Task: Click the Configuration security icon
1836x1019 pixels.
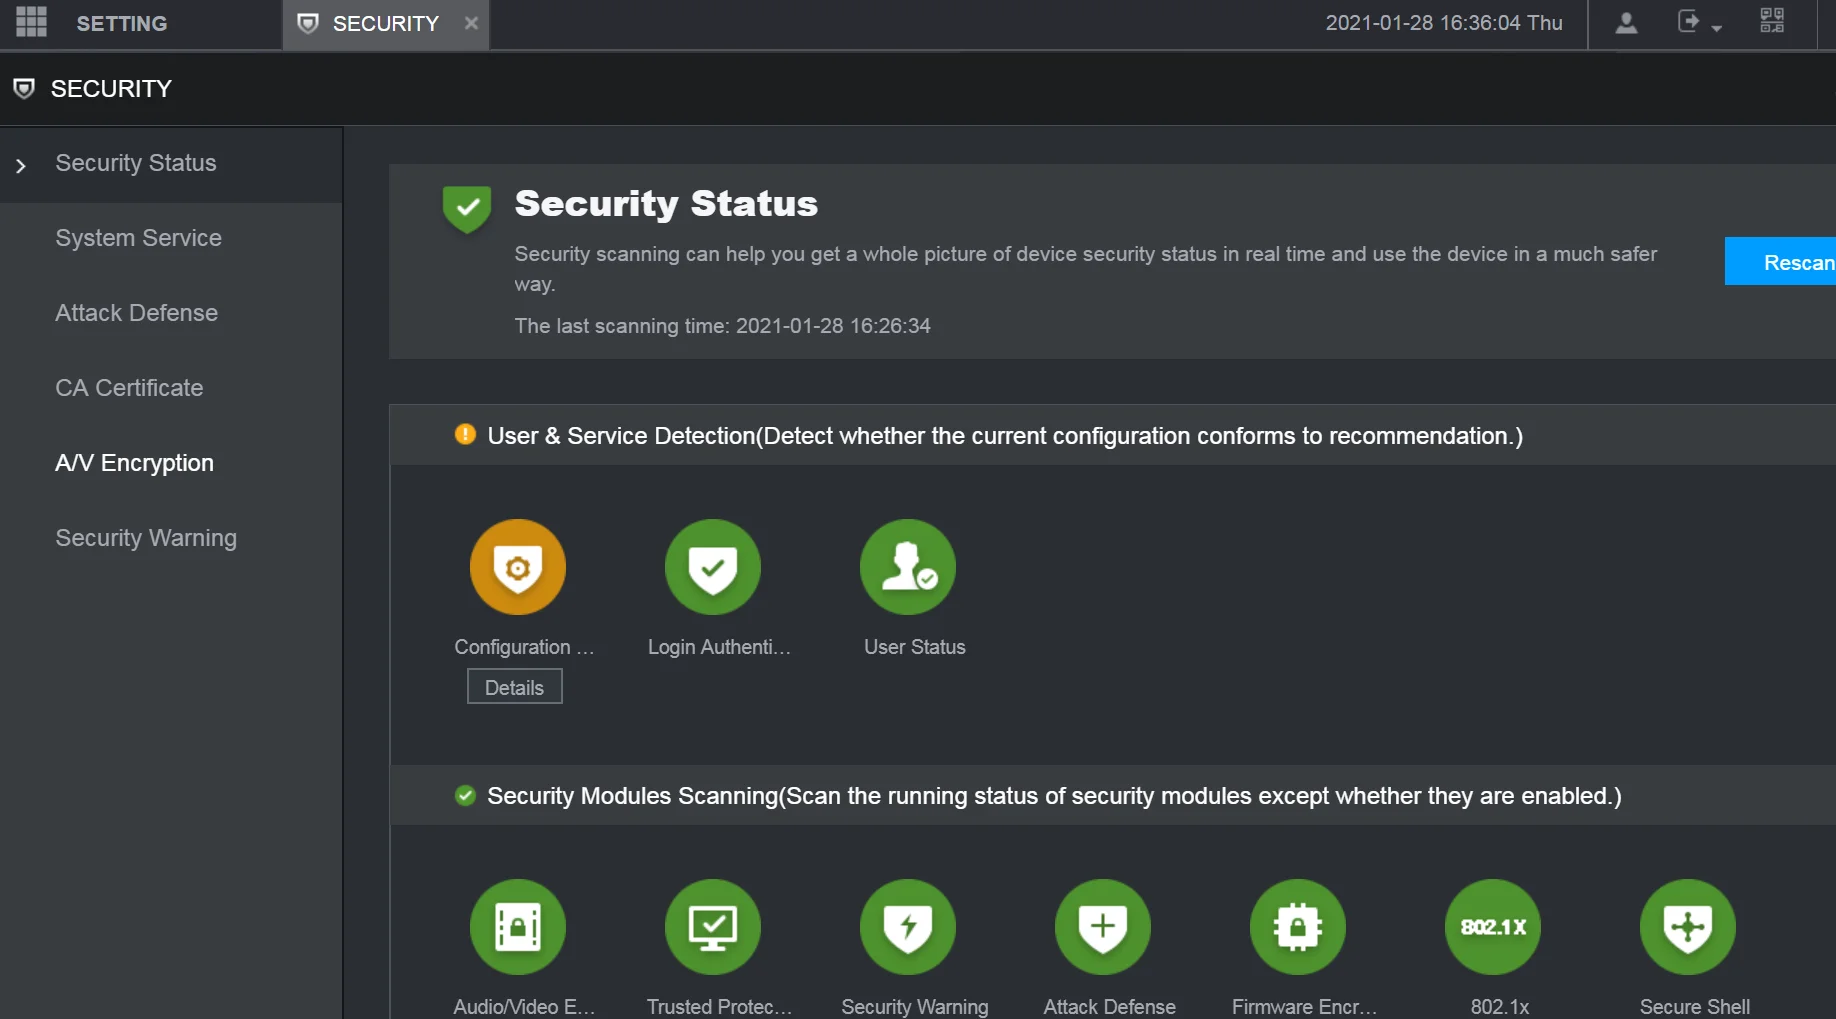Action: click(518, 567)
